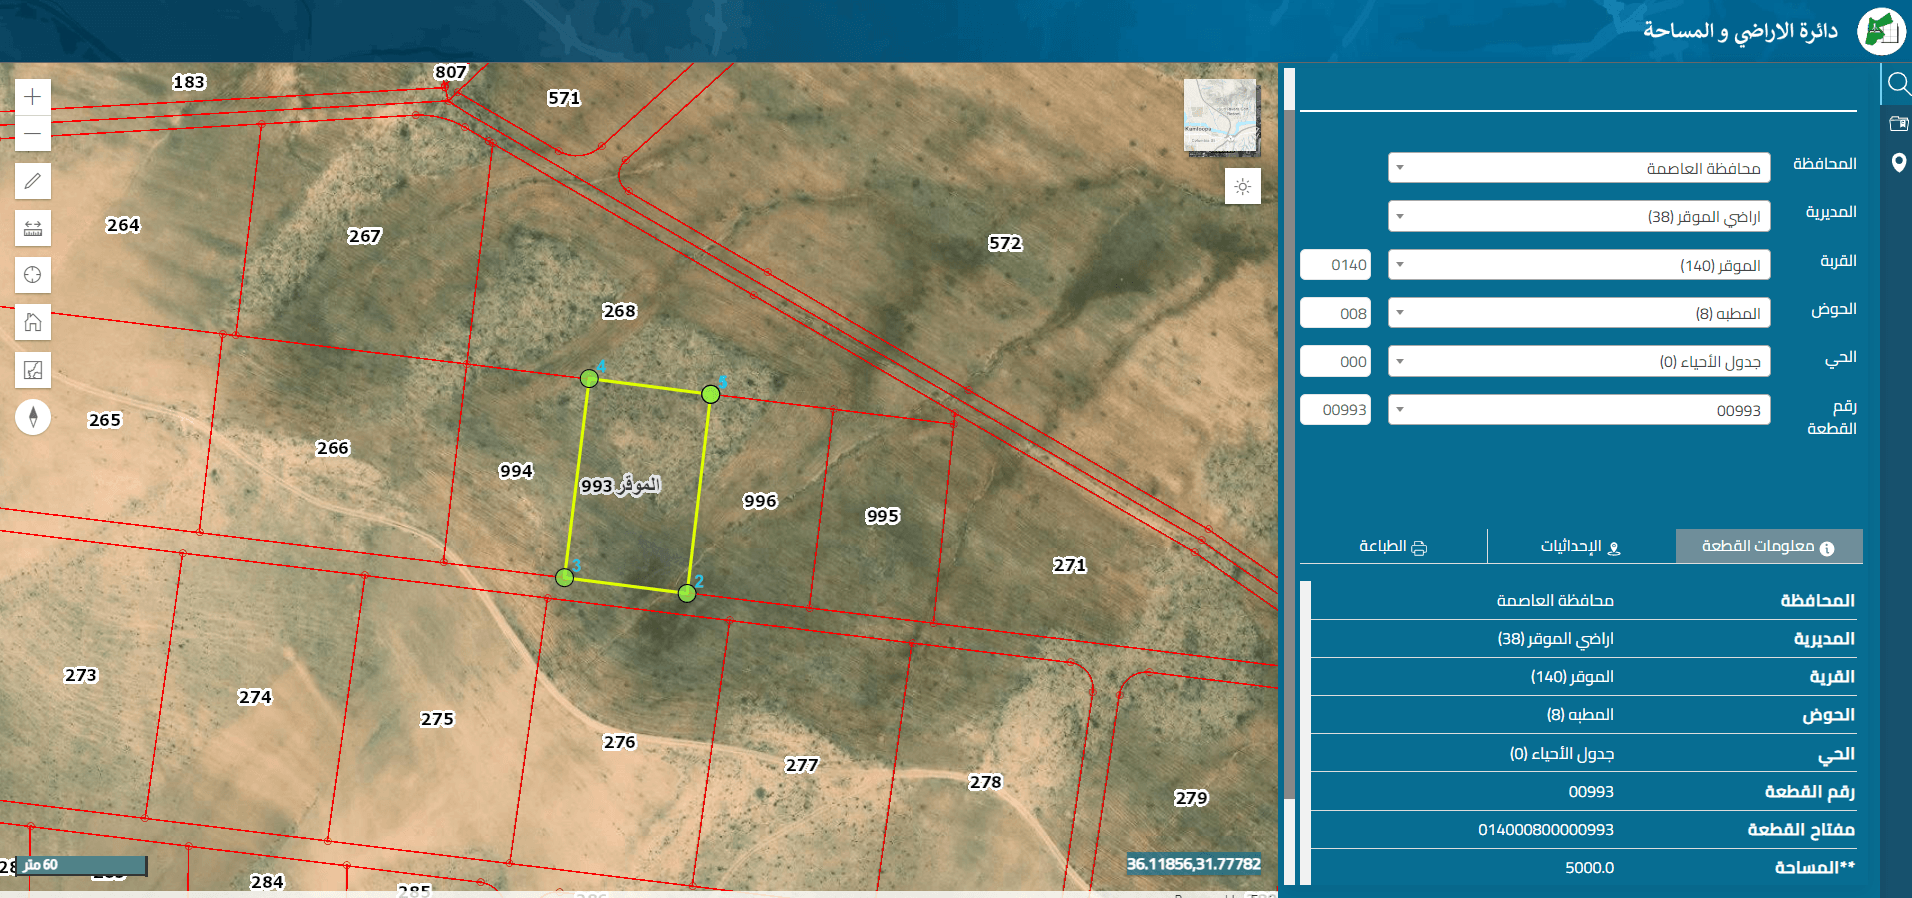The image size is (1912, 898).
Task: Click parcel key value 014000800000993
Action: (1546, 830)
